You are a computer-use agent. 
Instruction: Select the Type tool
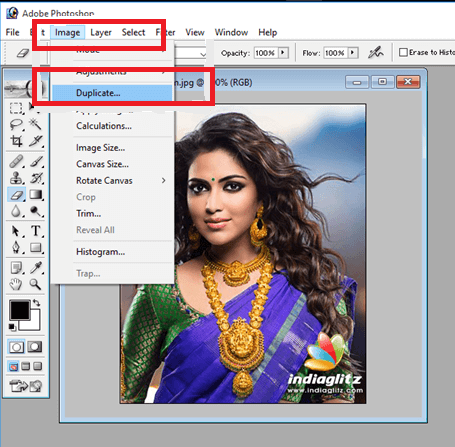coord(35,231)
